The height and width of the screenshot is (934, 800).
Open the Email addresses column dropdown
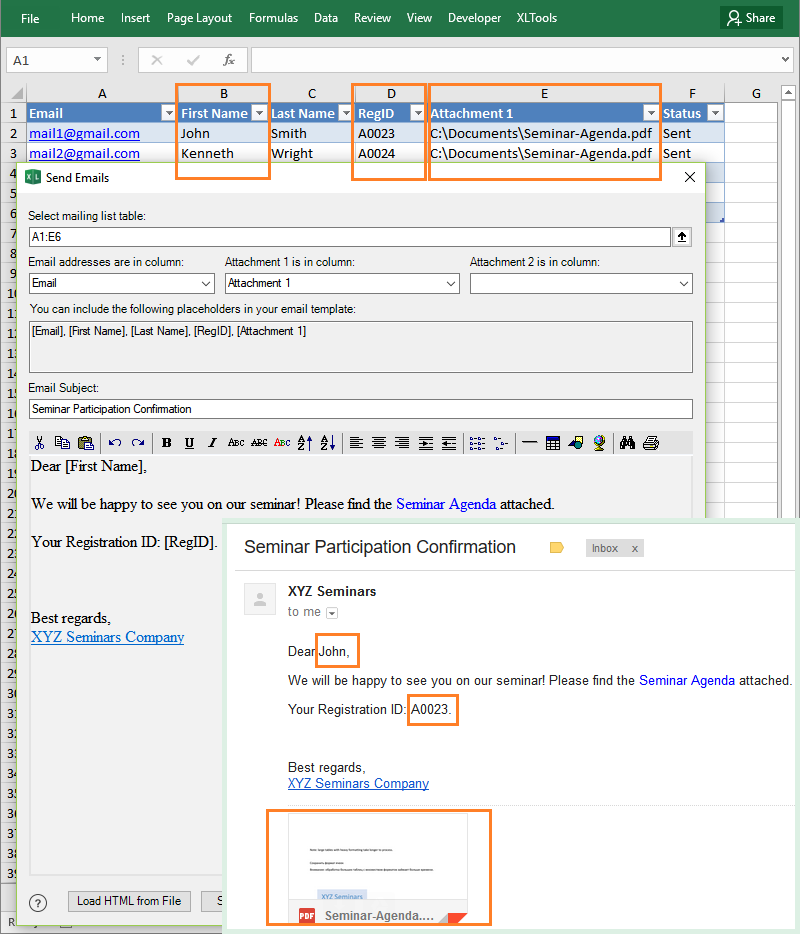coord(207,283)
